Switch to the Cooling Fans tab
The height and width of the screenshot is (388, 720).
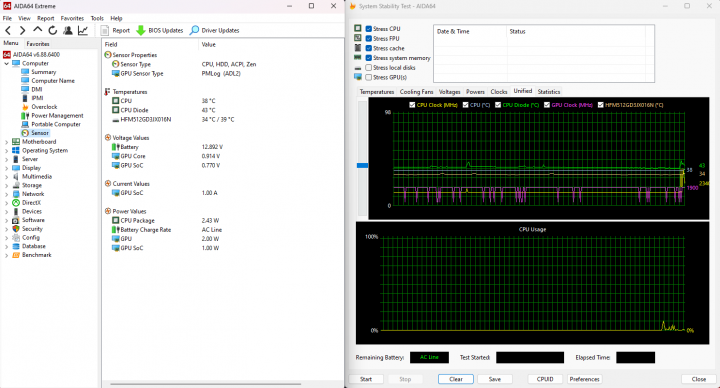pyautogui.click(x=416, y=92)
